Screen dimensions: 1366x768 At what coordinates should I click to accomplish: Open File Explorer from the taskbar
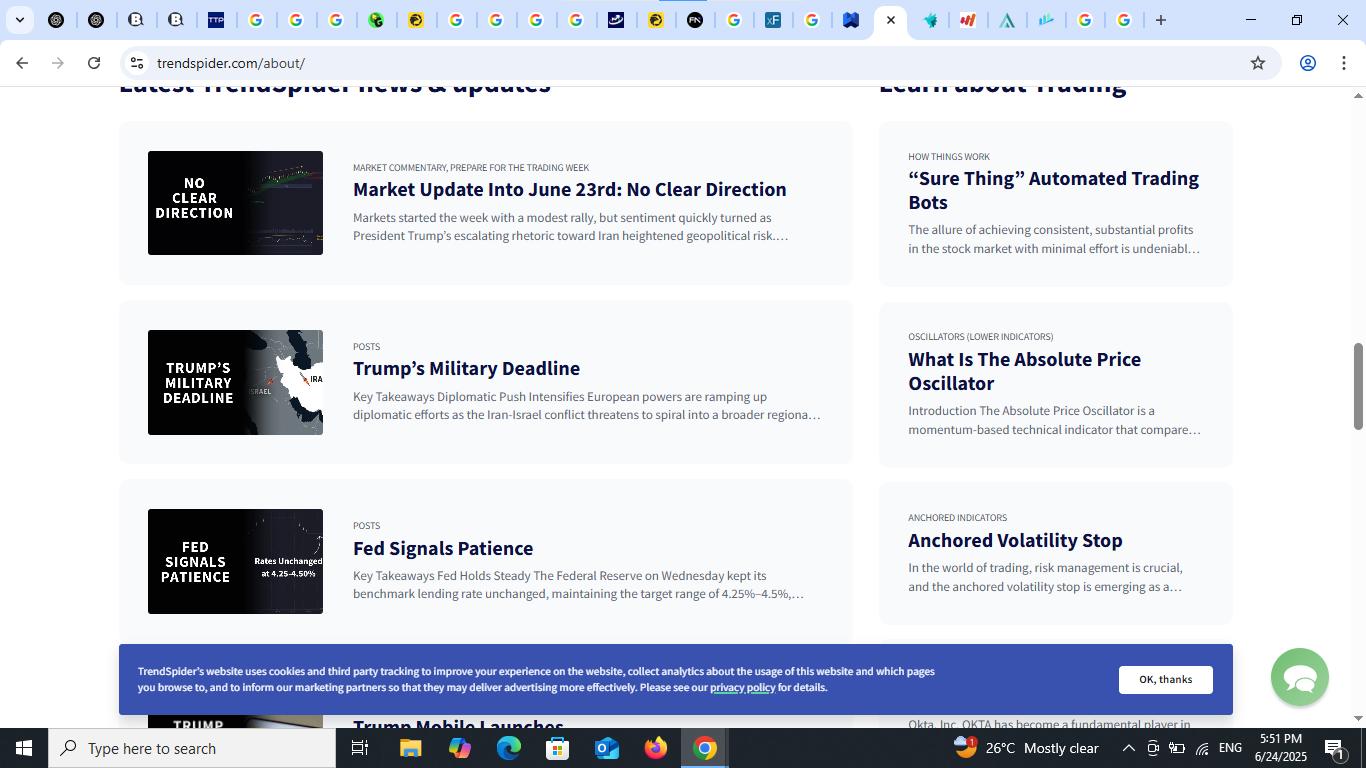[411, 748]
